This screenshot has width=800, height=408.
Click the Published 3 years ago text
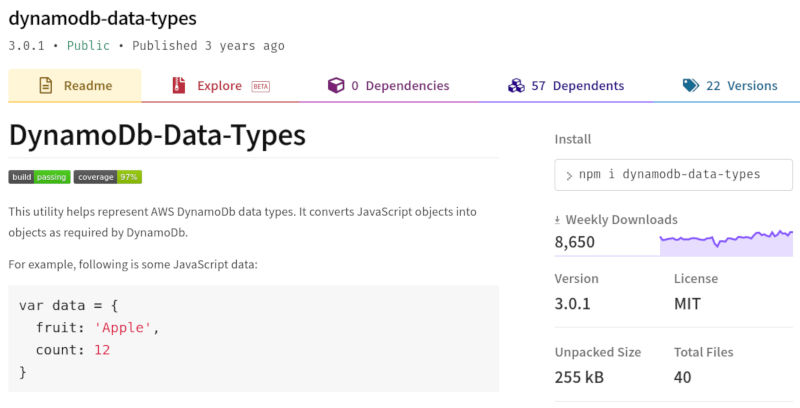pos(208,45)
